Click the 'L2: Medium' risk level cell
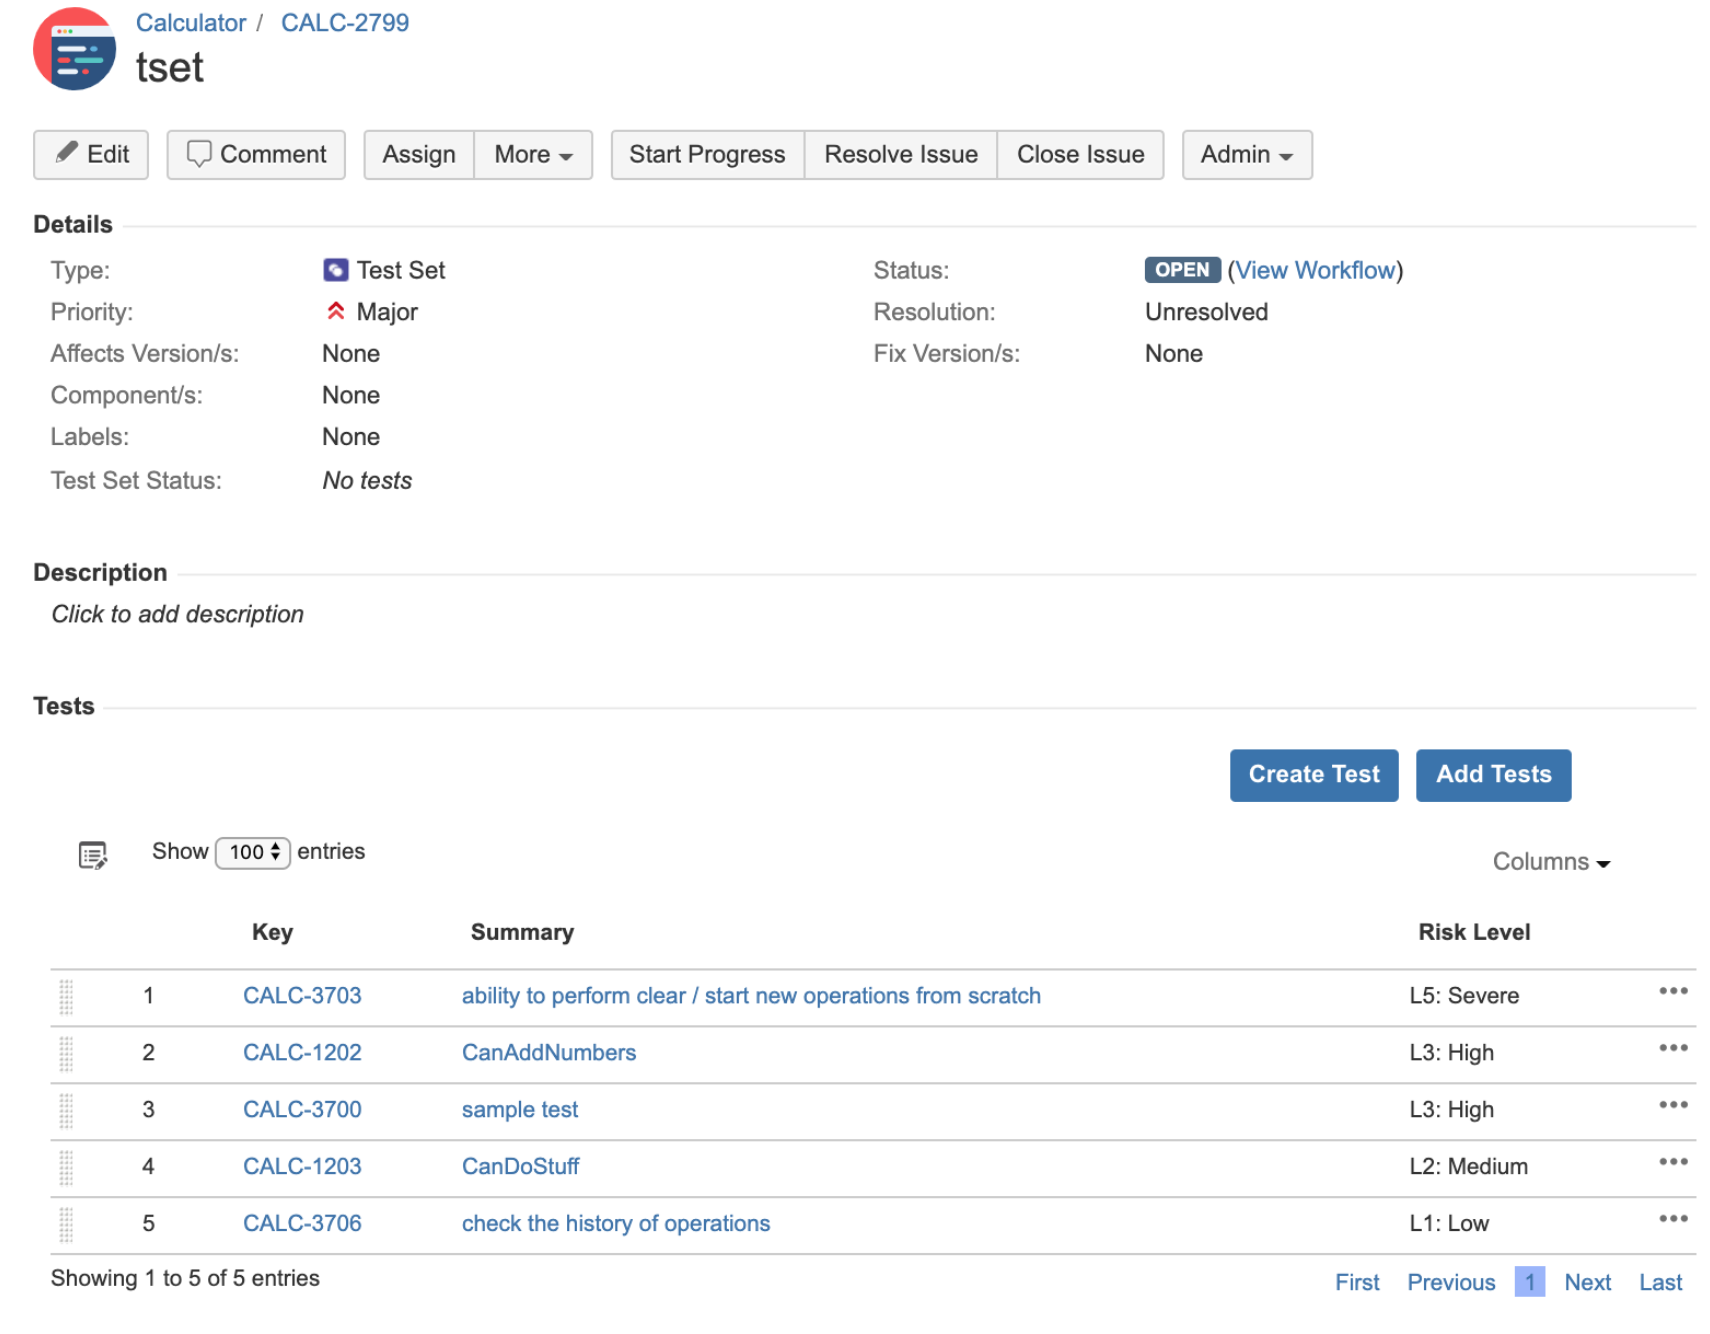Viewport: 1710px width, 1334px height. coord(1468,1167)
